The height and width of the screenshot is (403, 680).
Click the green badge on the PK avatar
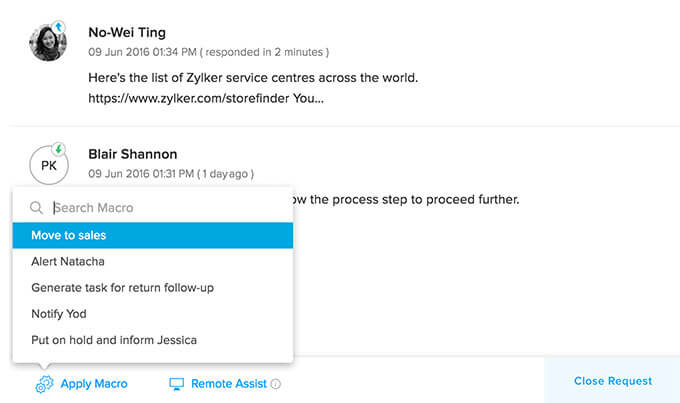tap(59, 150)
